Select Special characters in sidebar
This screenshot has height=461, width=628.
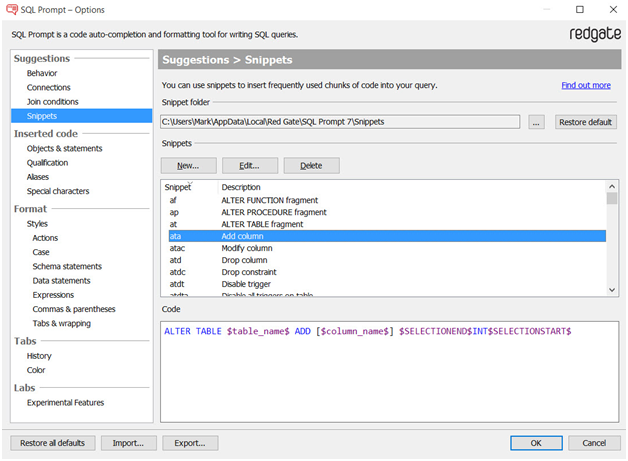[58, 191]
